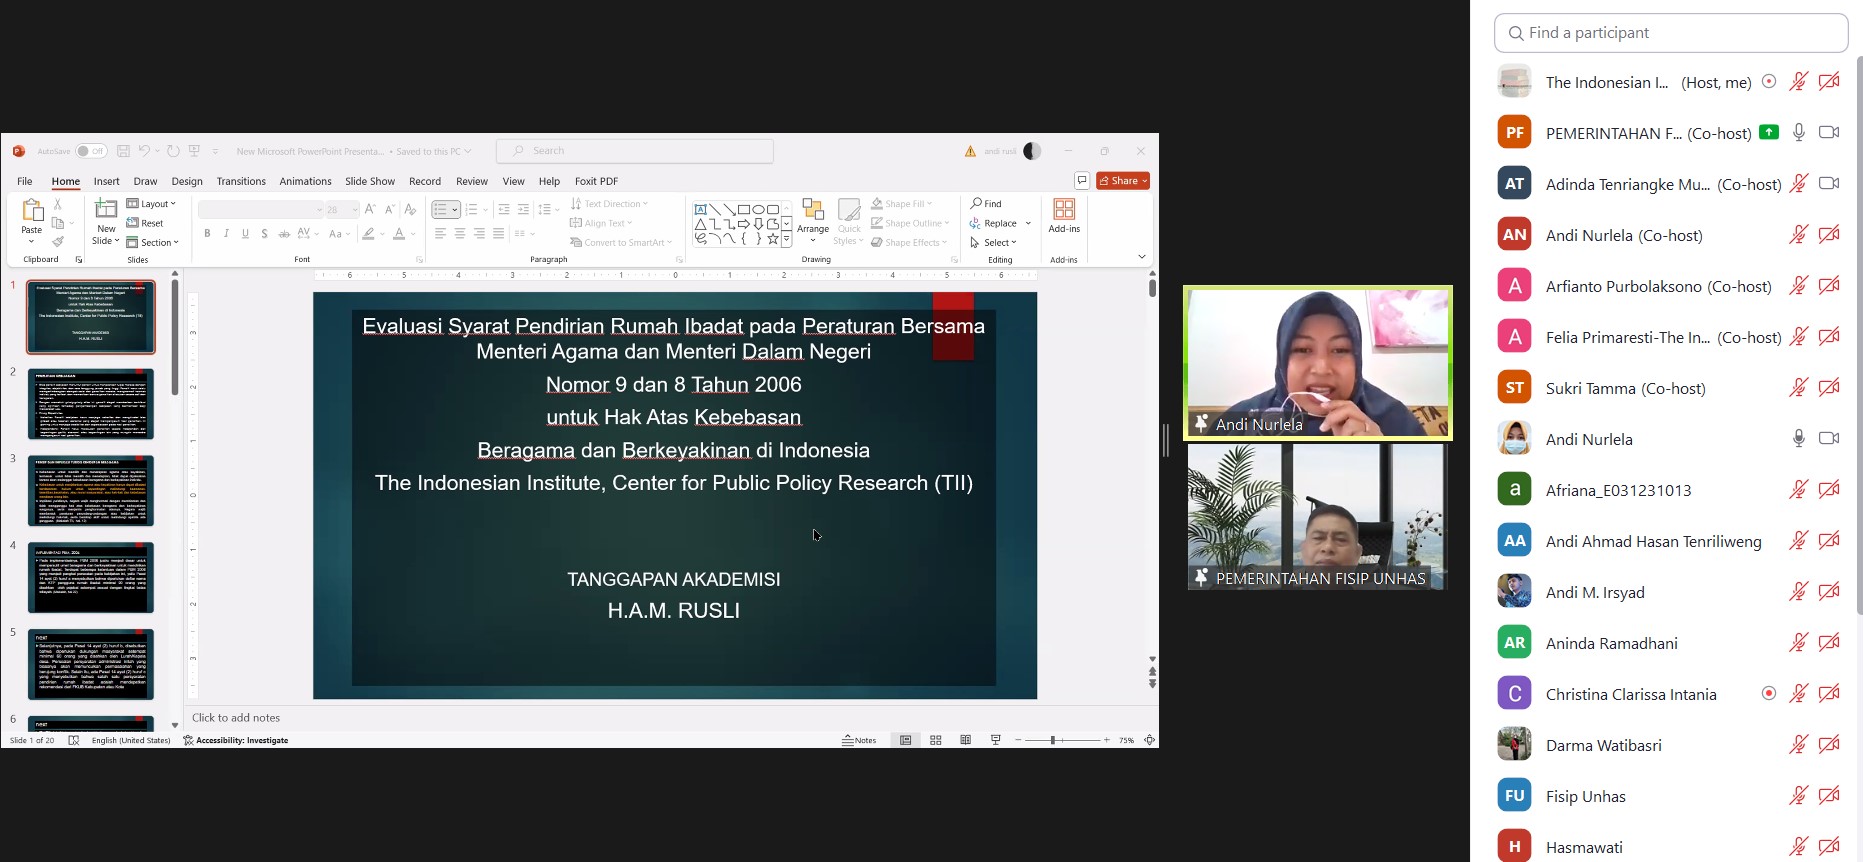The image size is (1863, 862).
Task: Toggle the AutoSave switch
Action: (x=90, y=151)
